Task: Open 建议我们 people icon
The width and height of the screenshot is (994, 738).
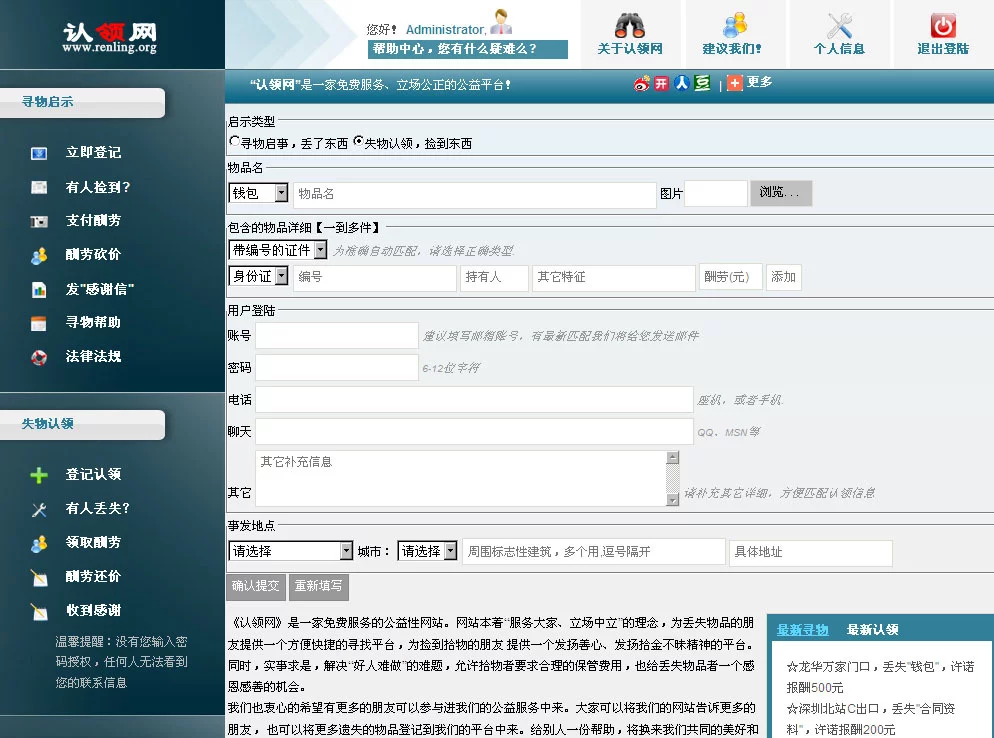Action: coord(735,25)
